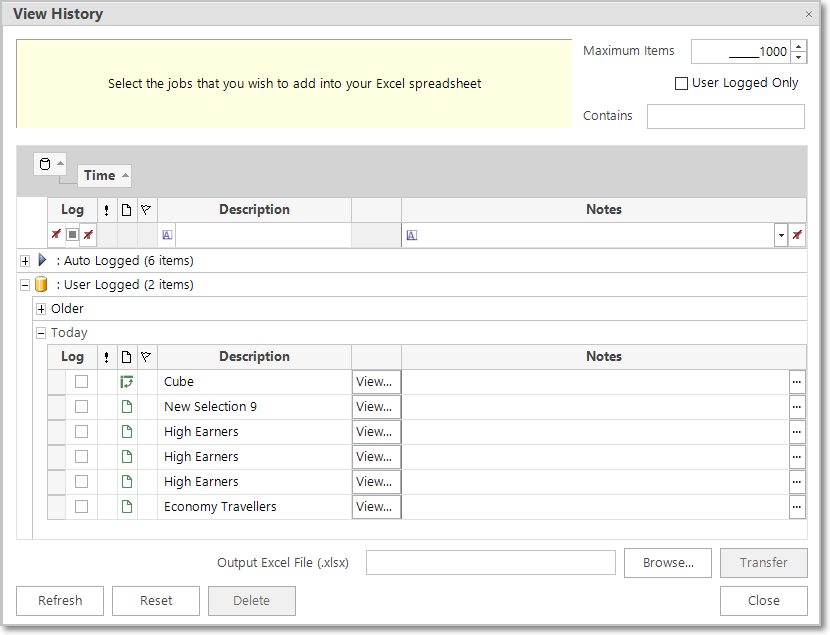Viewport: 830px width, 635px height.
Task: Open the notes ellipsis for New Selection 9
Action: (797, 406)
